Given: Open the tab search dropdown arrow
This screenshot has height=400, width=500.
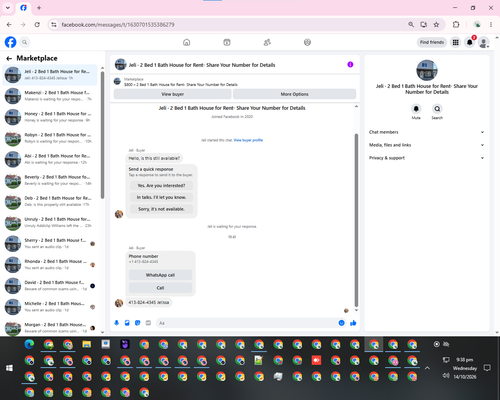Looking at the screenshot, I should point(8,8).
